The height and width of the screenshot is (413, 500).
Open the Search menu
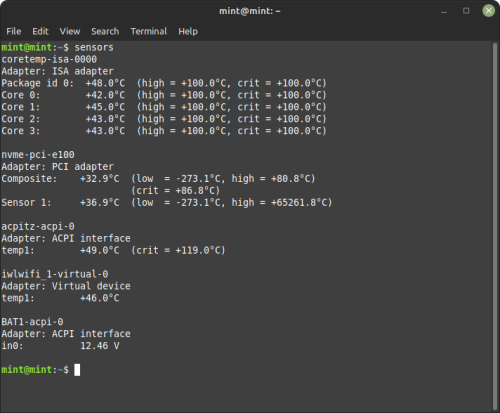[x=105, y=31]
